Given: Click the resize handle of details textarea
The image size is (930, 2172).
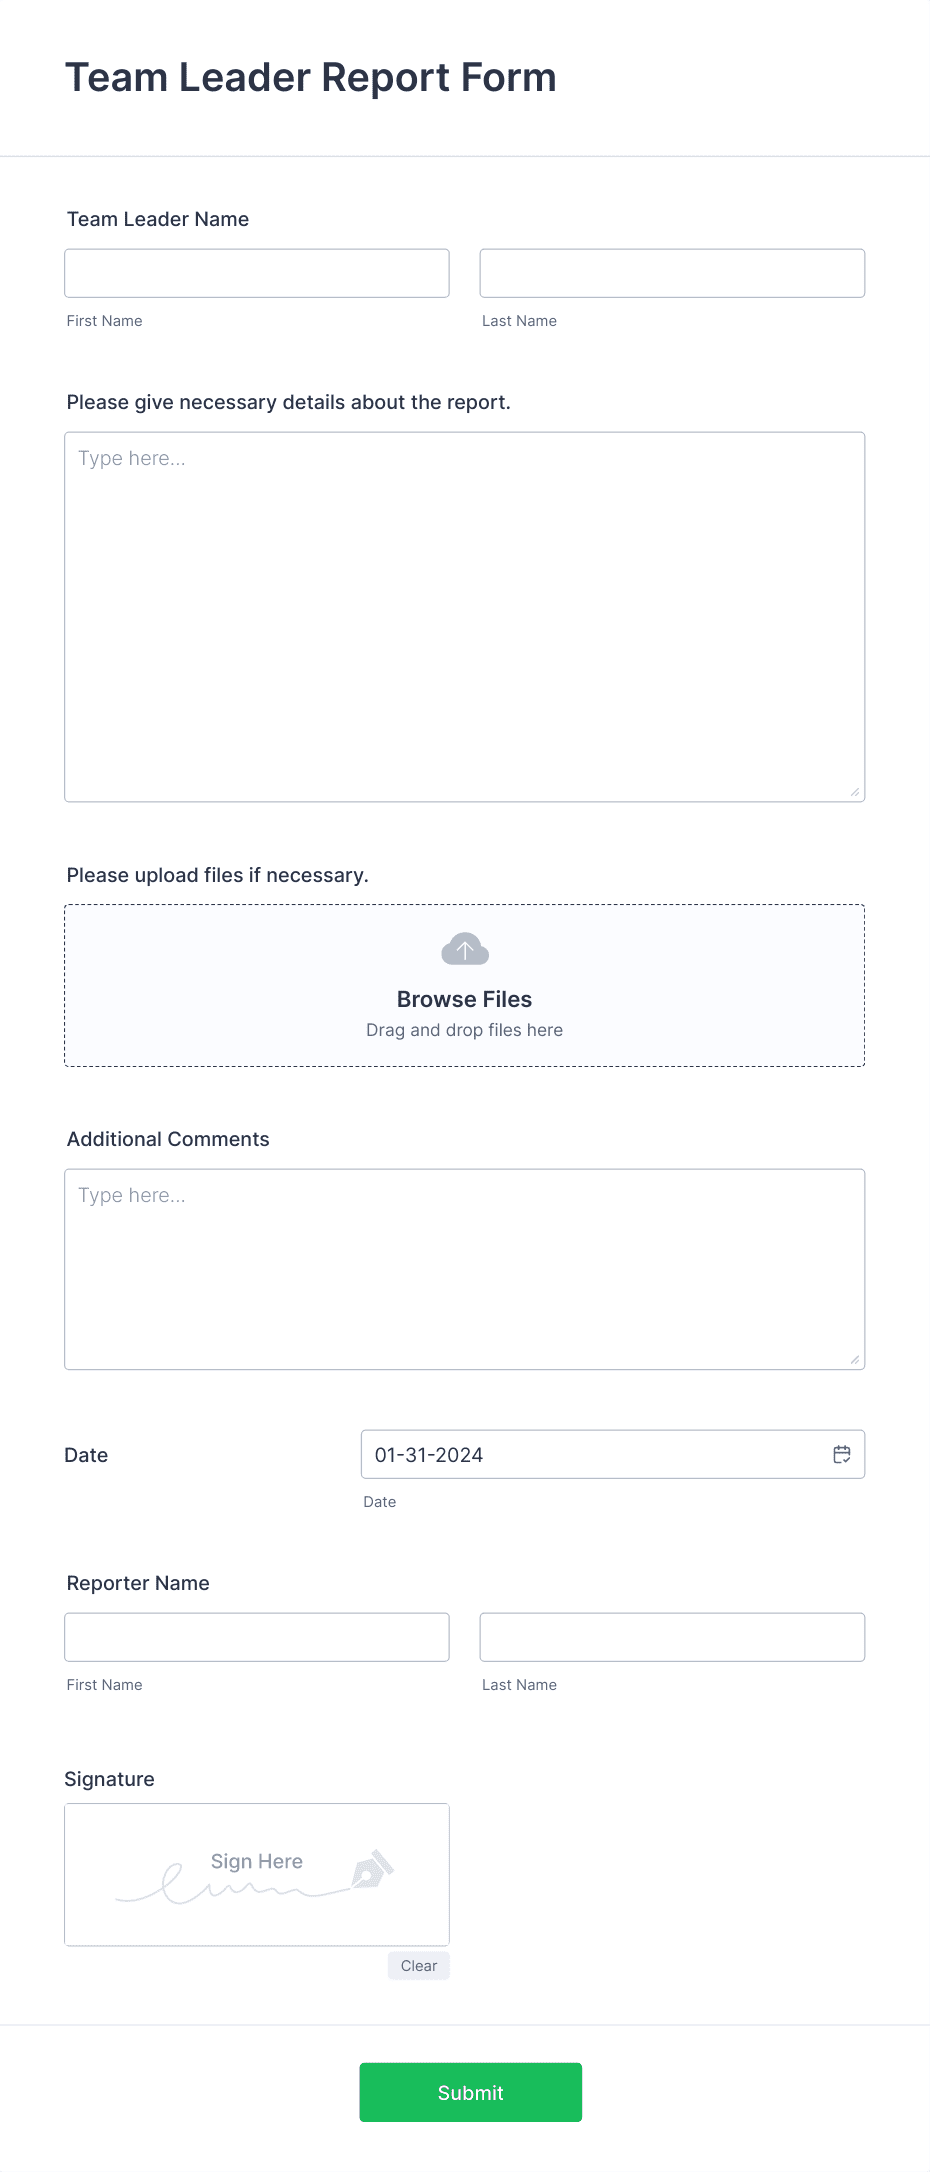Looking at the screenshot, I should pos(855,790).
